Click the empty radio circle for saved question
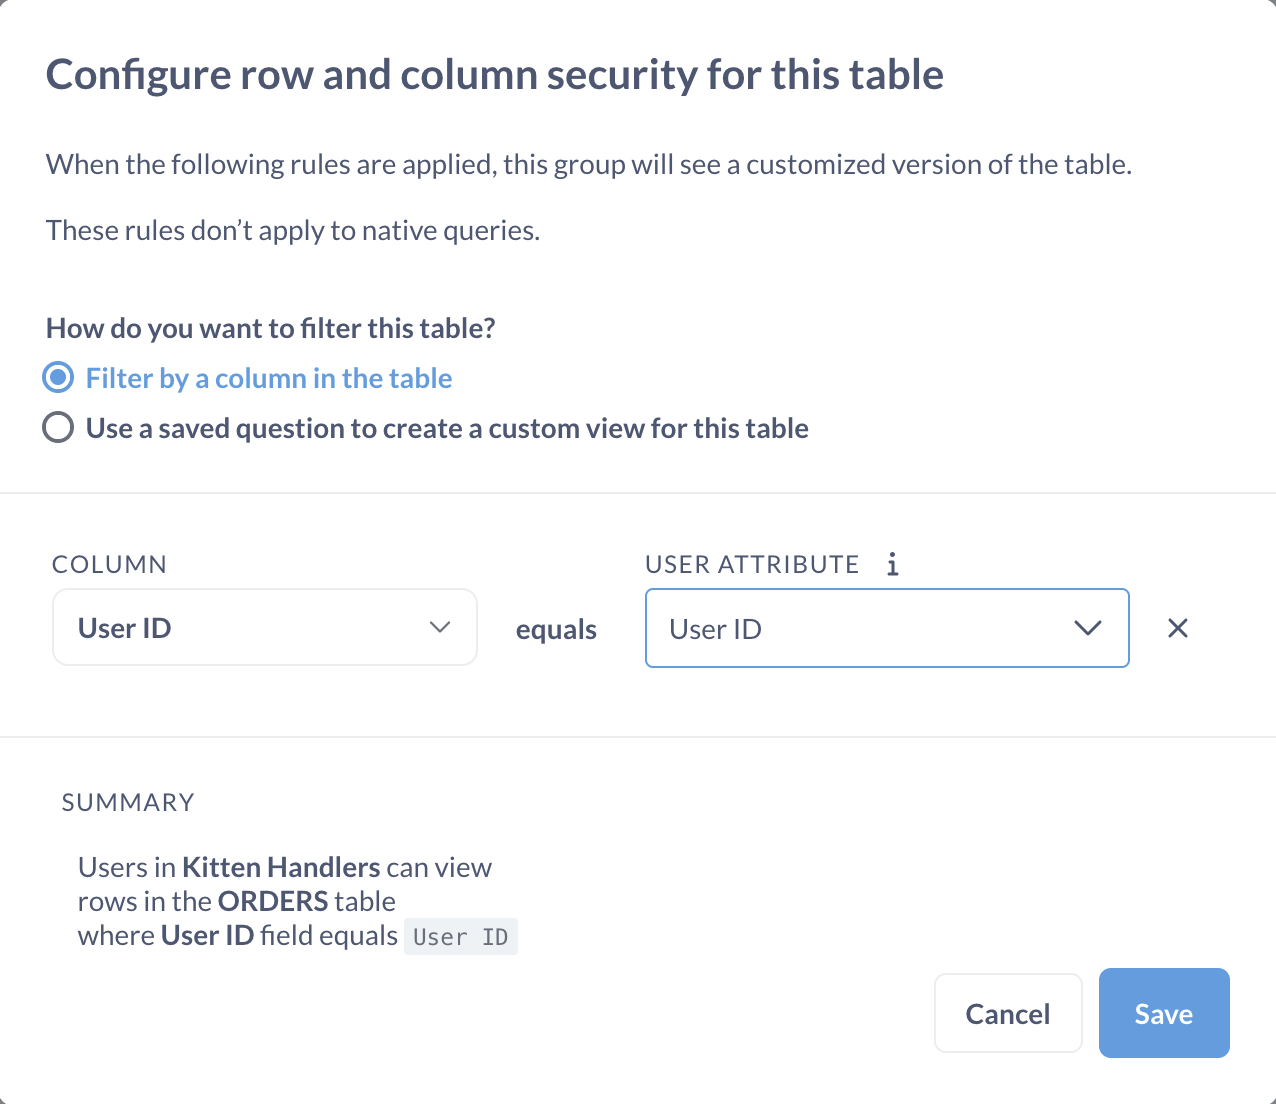 58,427
